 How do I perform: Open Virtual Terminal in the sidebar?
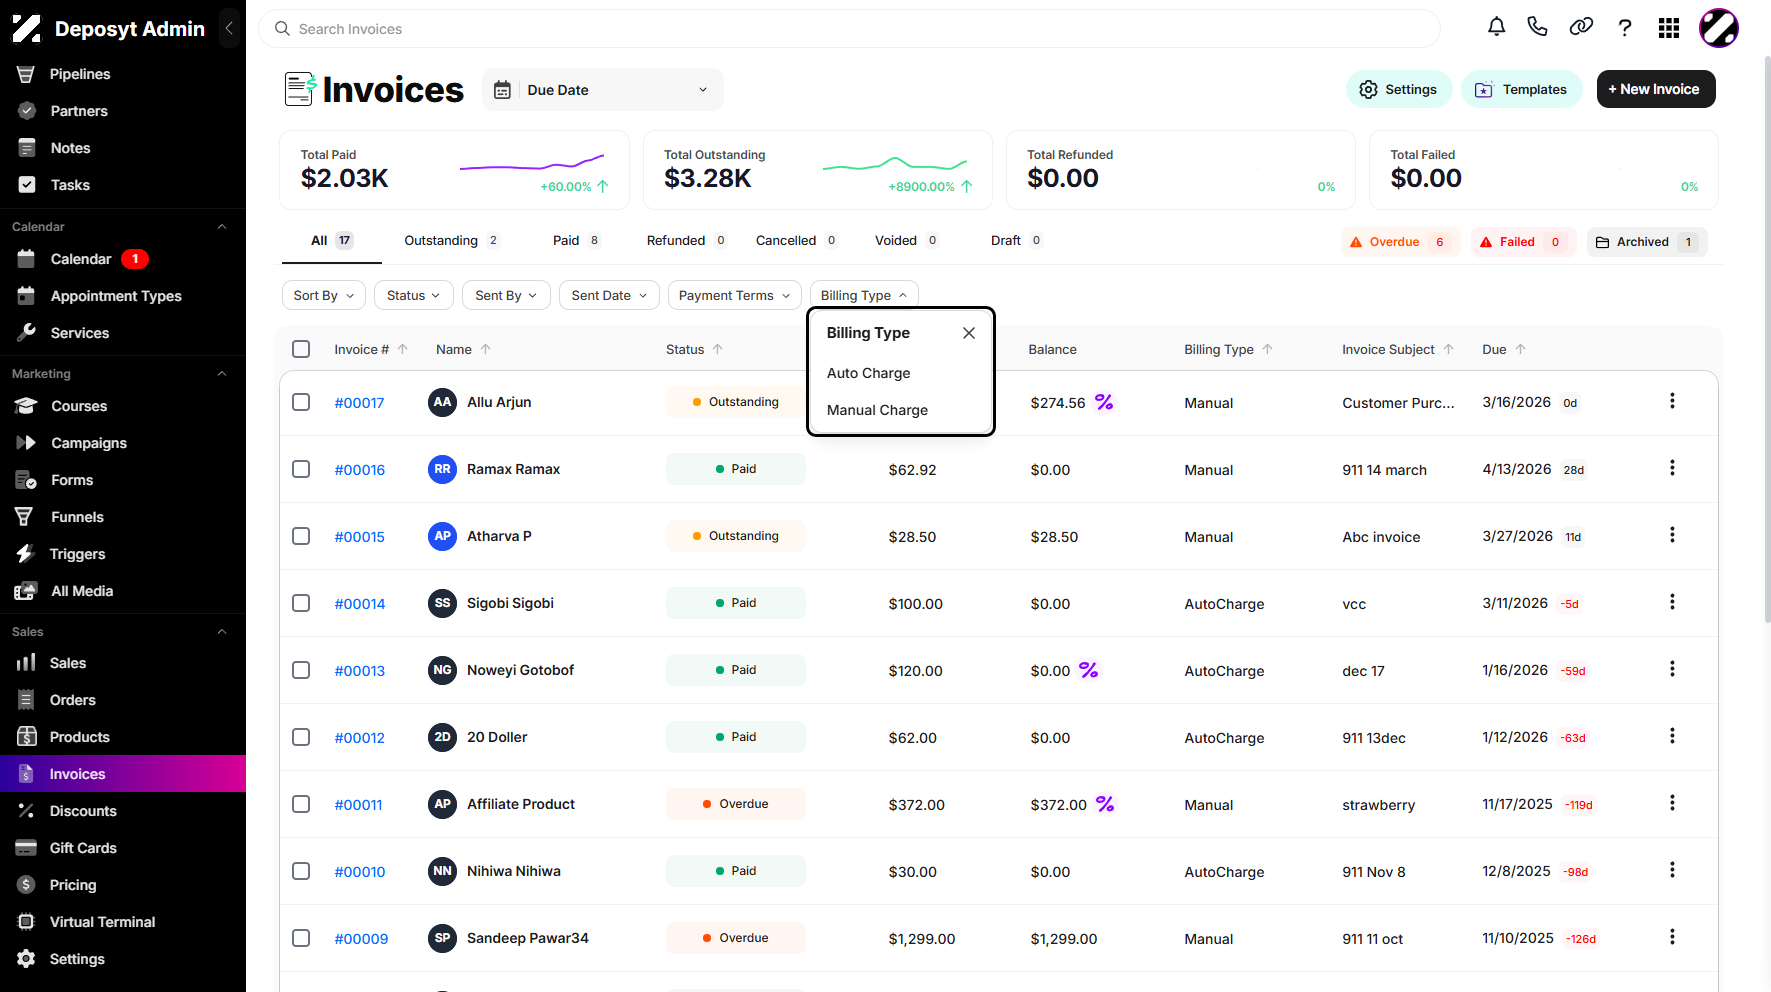102,922
